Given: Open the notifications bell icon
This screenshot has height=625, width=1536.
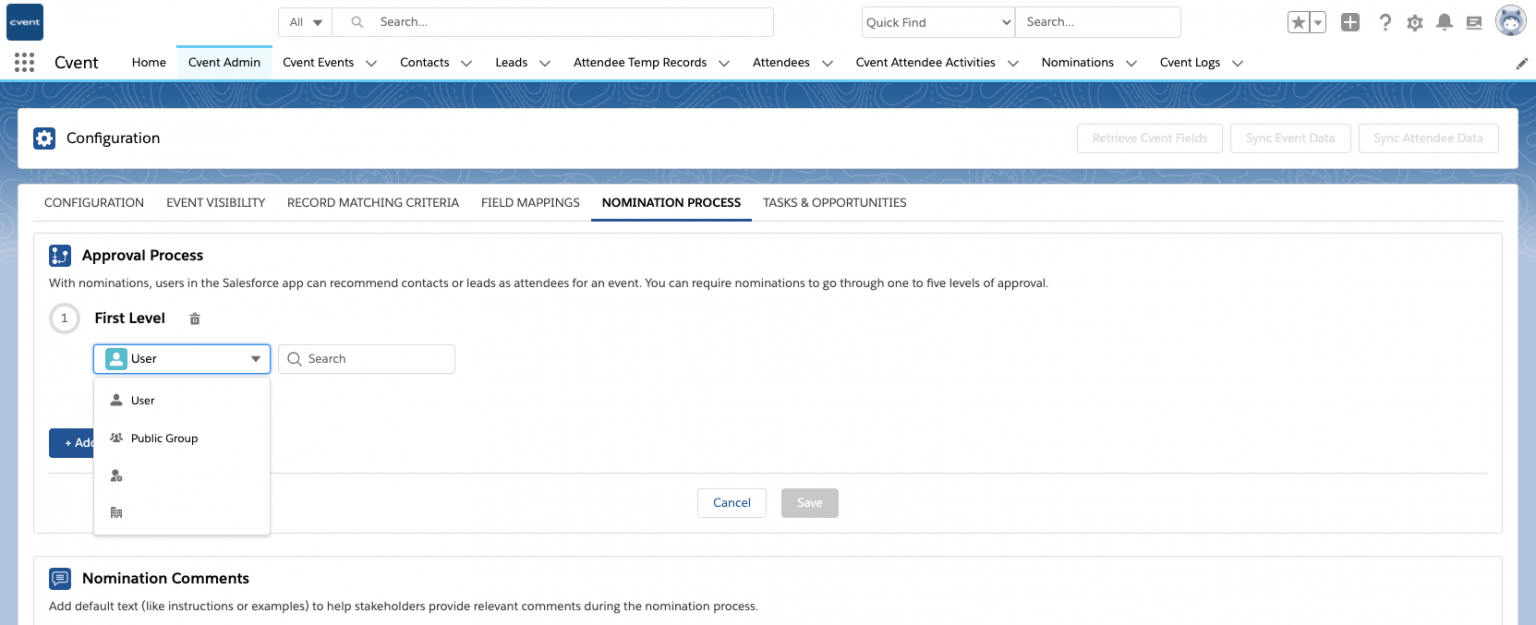Looking at the screenshot, I should click(1444, 23).
